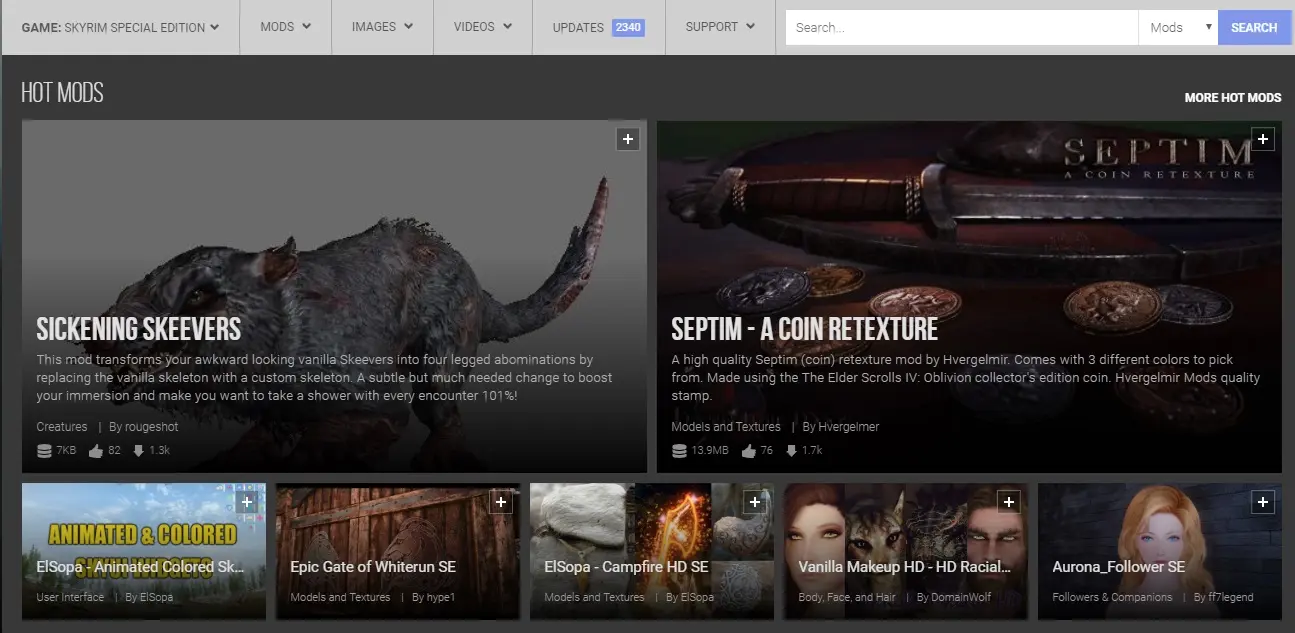Click the blue SEARCH button
1295x633 pixels.
coord(1254,28)
